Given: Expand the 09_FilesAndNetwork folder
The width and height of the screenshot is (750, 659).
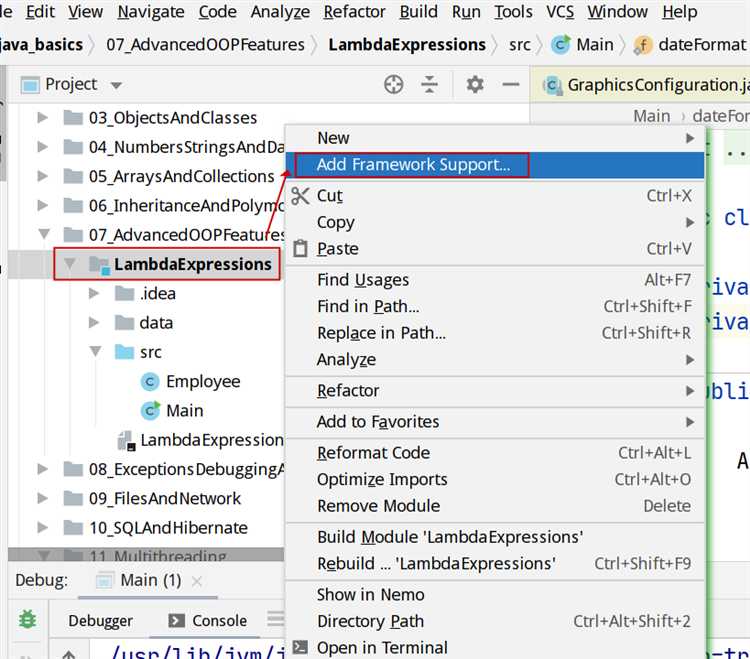Looking at the screenshot, I should (x=43, y=498).
